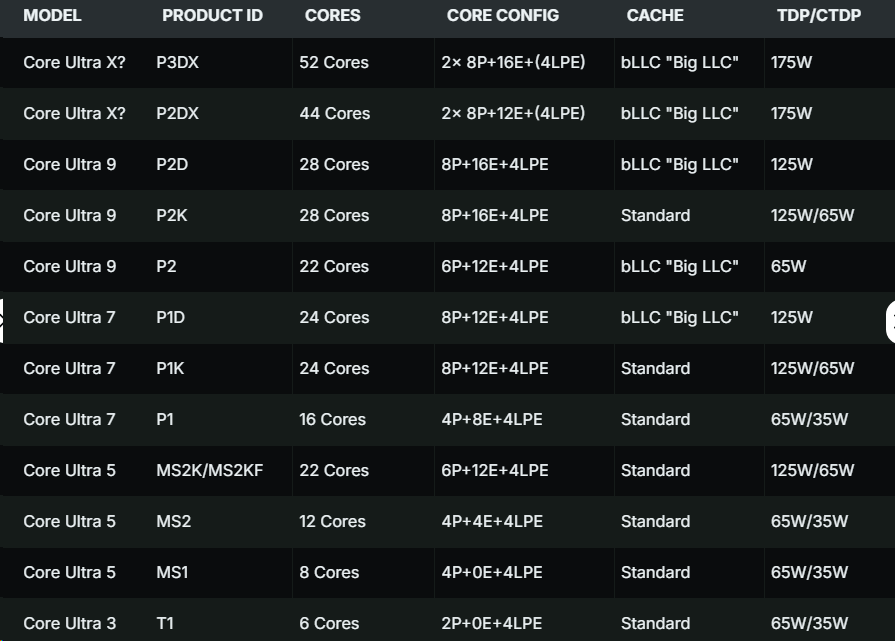The height and width of the screenshot is (641, 895).
Task: Click the MODEL column header
Action: point(52,16)
